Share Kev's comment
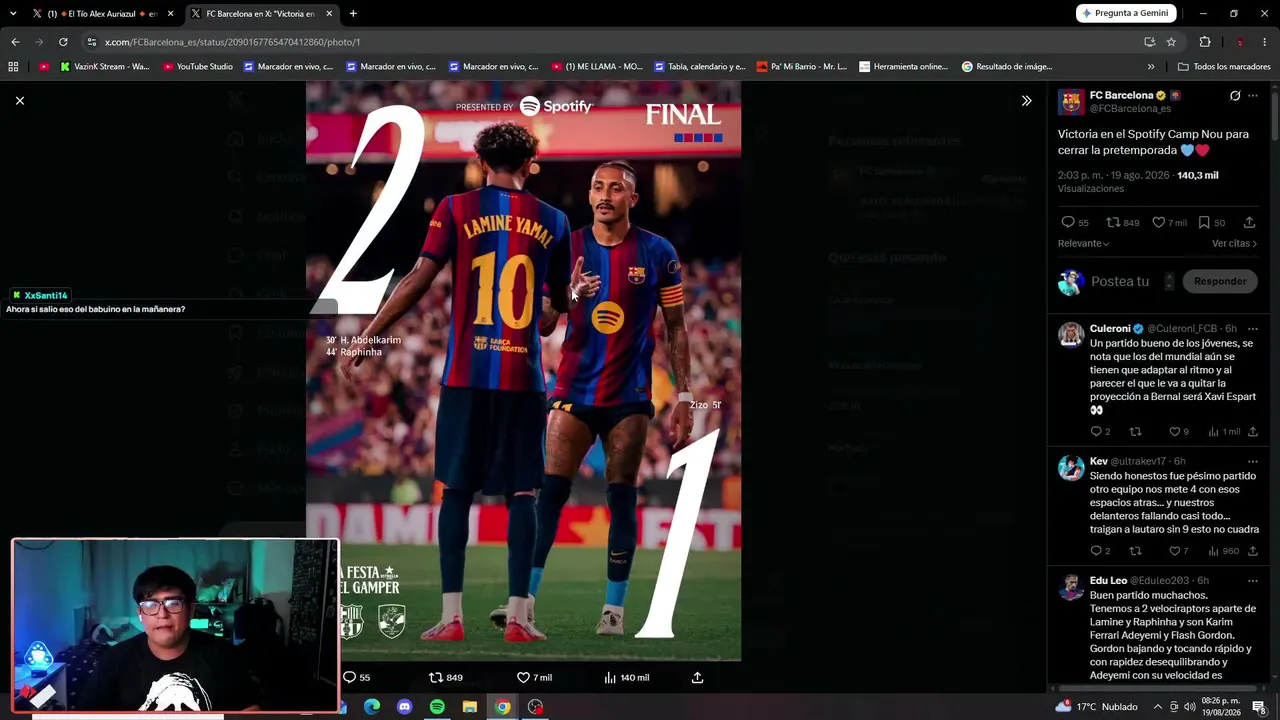1280x720 pixels. tap(1253, 551)
